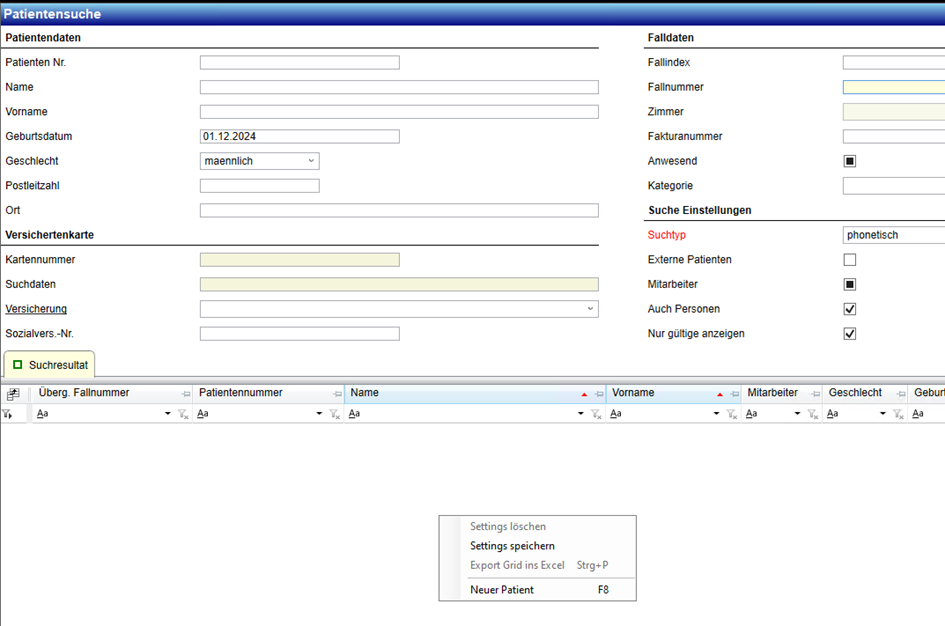Viewport: 945px width, 626px height.
Task: Open the Suchtyp phonetisch combo box
Action: pyautogui.click(x=894, y=235)
